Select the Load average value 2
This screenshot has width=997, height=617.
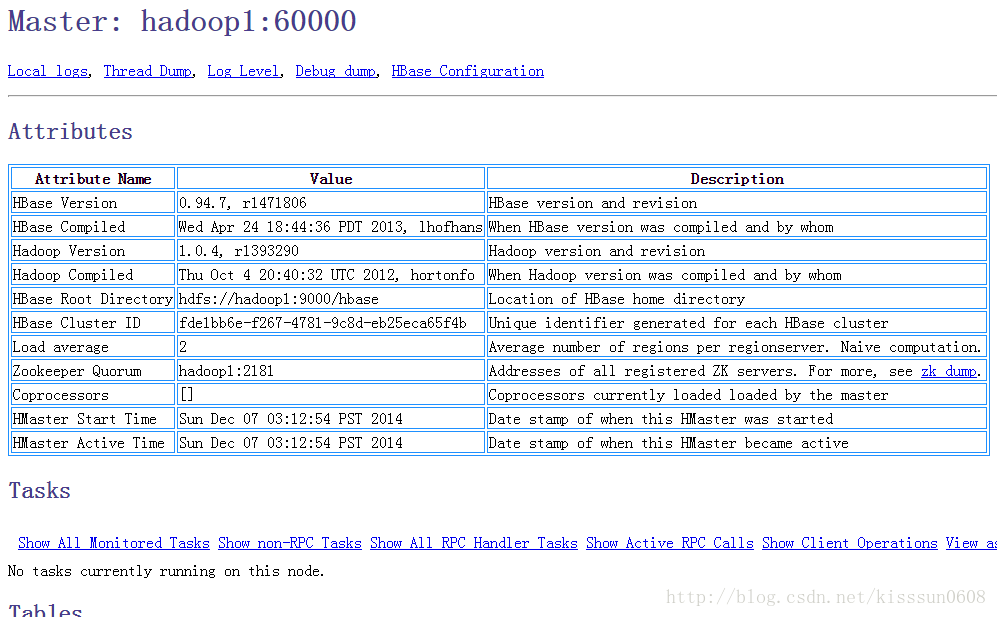331,347
